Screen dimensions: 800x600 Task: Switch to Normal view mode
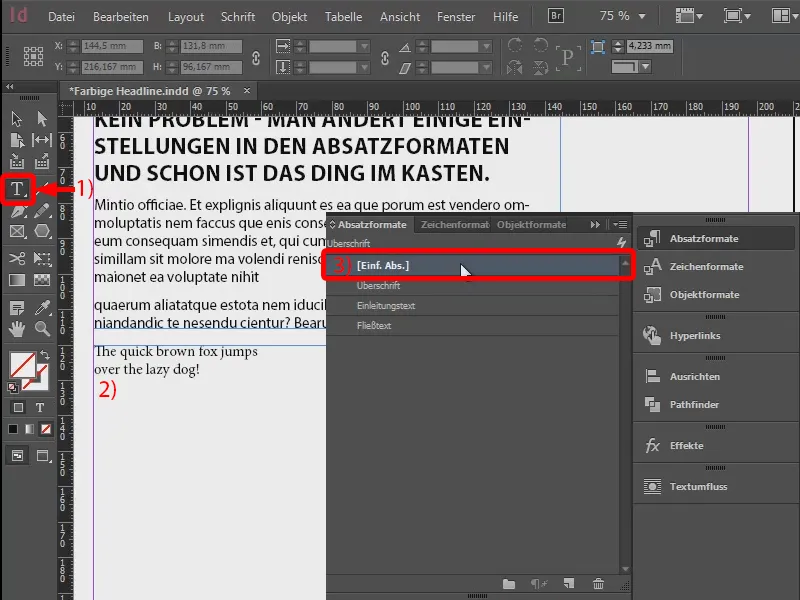(x=17, y=456)
